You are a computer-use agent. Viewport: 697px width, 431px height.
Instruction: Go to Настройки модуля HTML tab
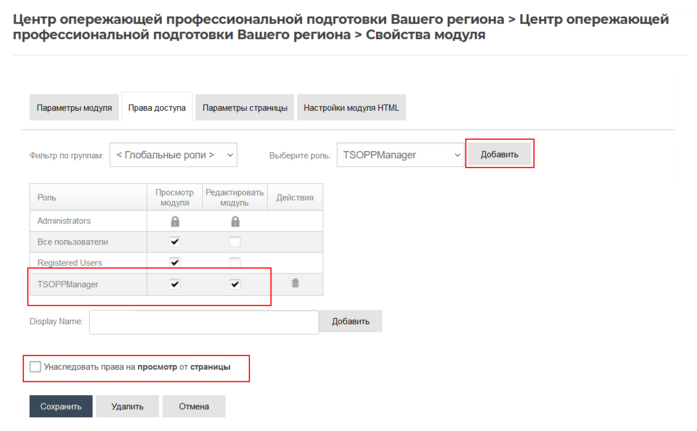350,108
